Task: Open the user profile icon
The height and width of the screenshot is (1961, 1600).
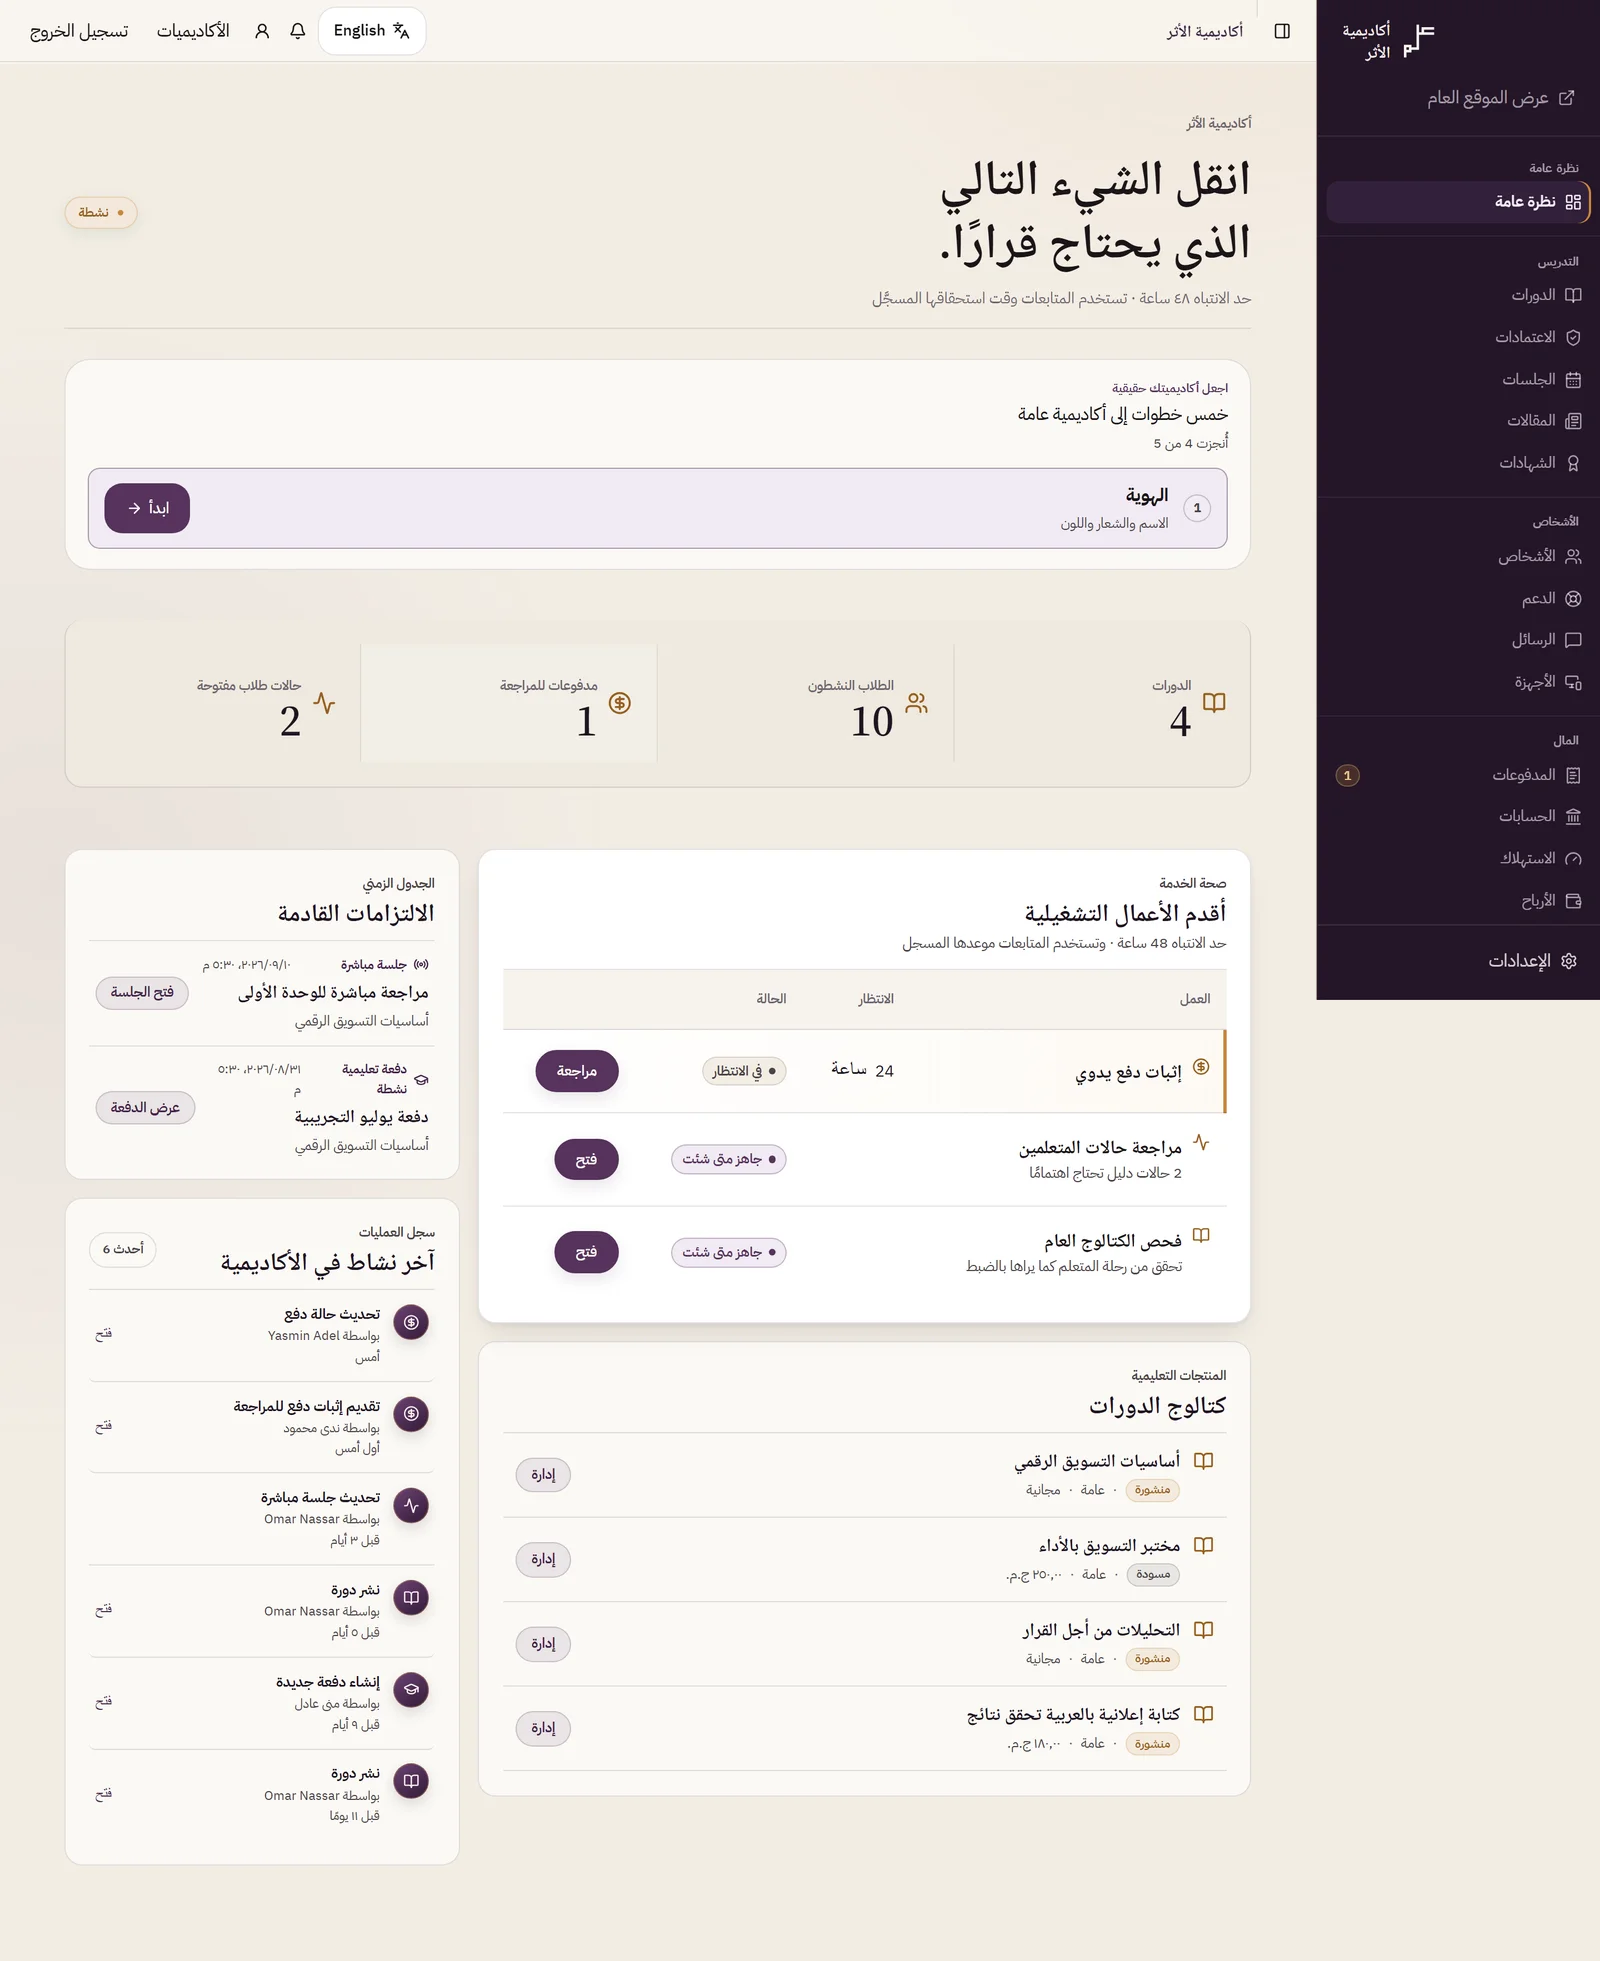Action: [262, 31]
